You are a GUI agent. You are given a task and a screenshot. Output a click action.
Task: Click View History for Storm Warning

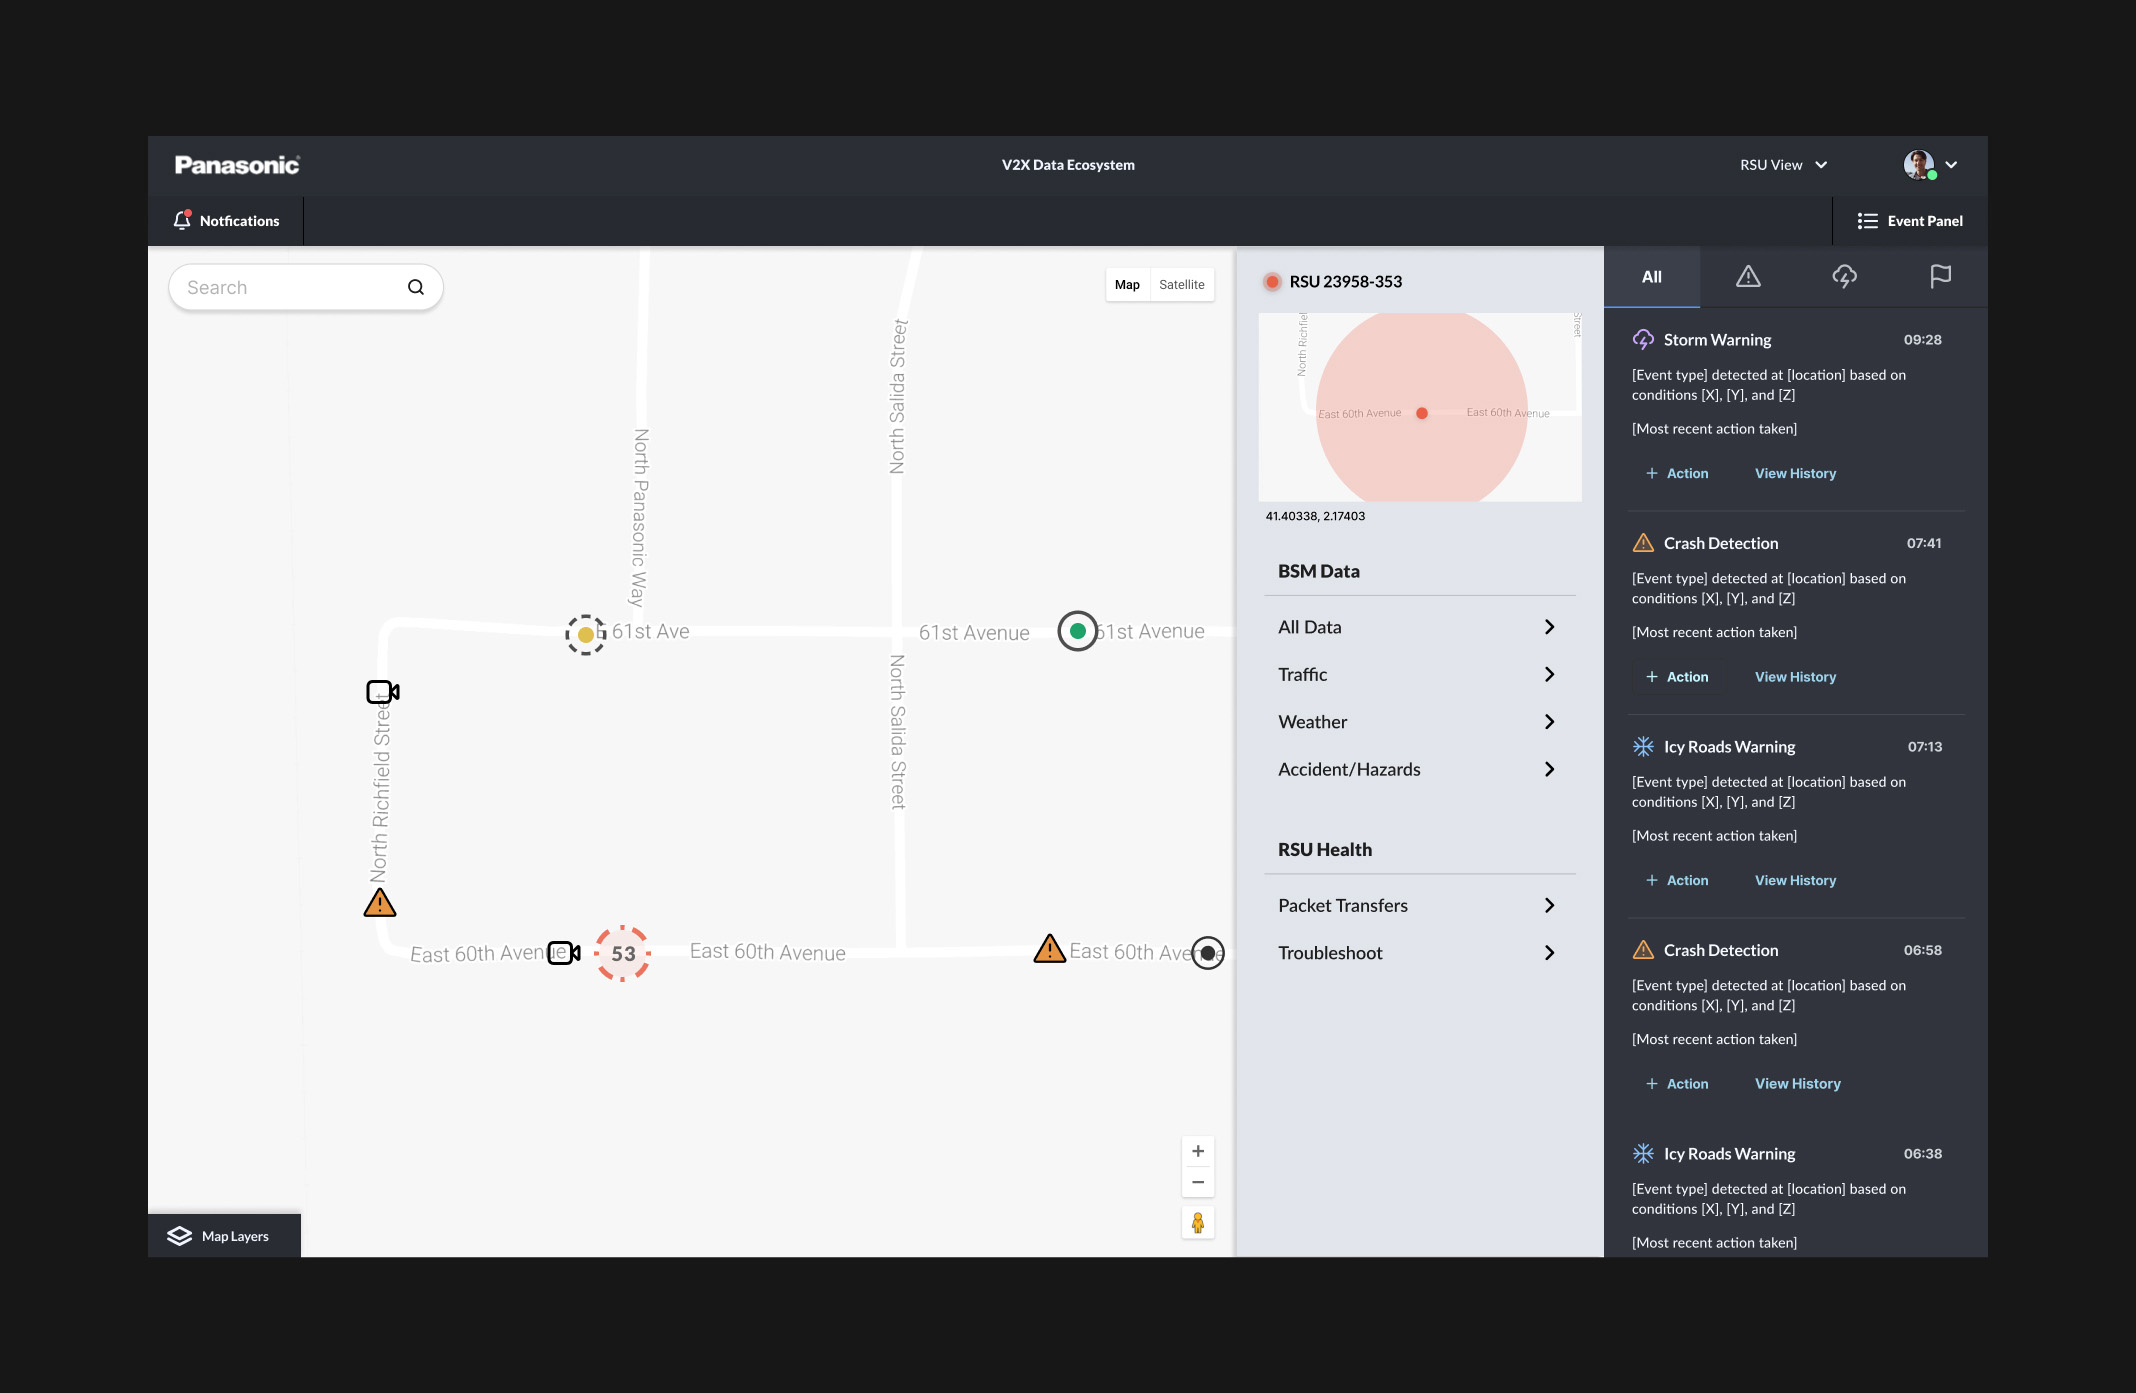point(1795,474)
